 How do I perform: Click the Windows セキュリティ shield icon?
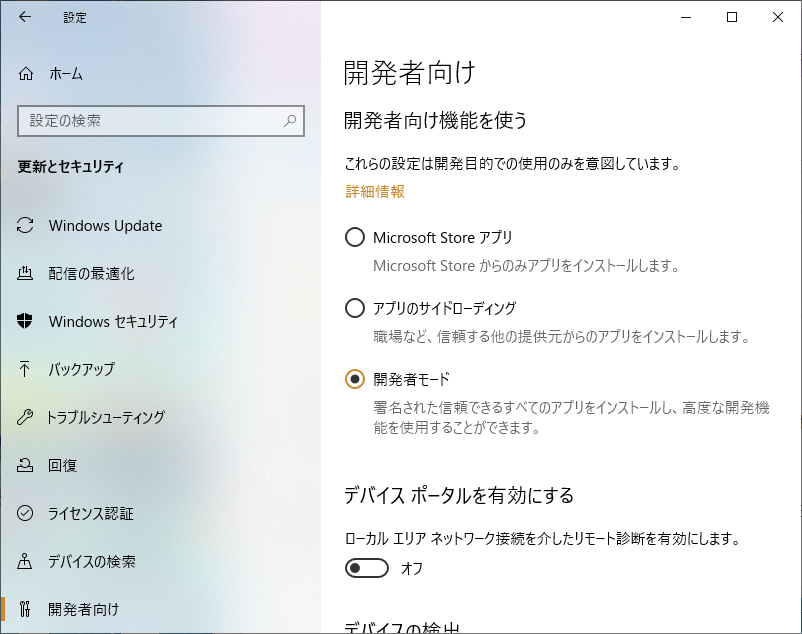(25, 321)
